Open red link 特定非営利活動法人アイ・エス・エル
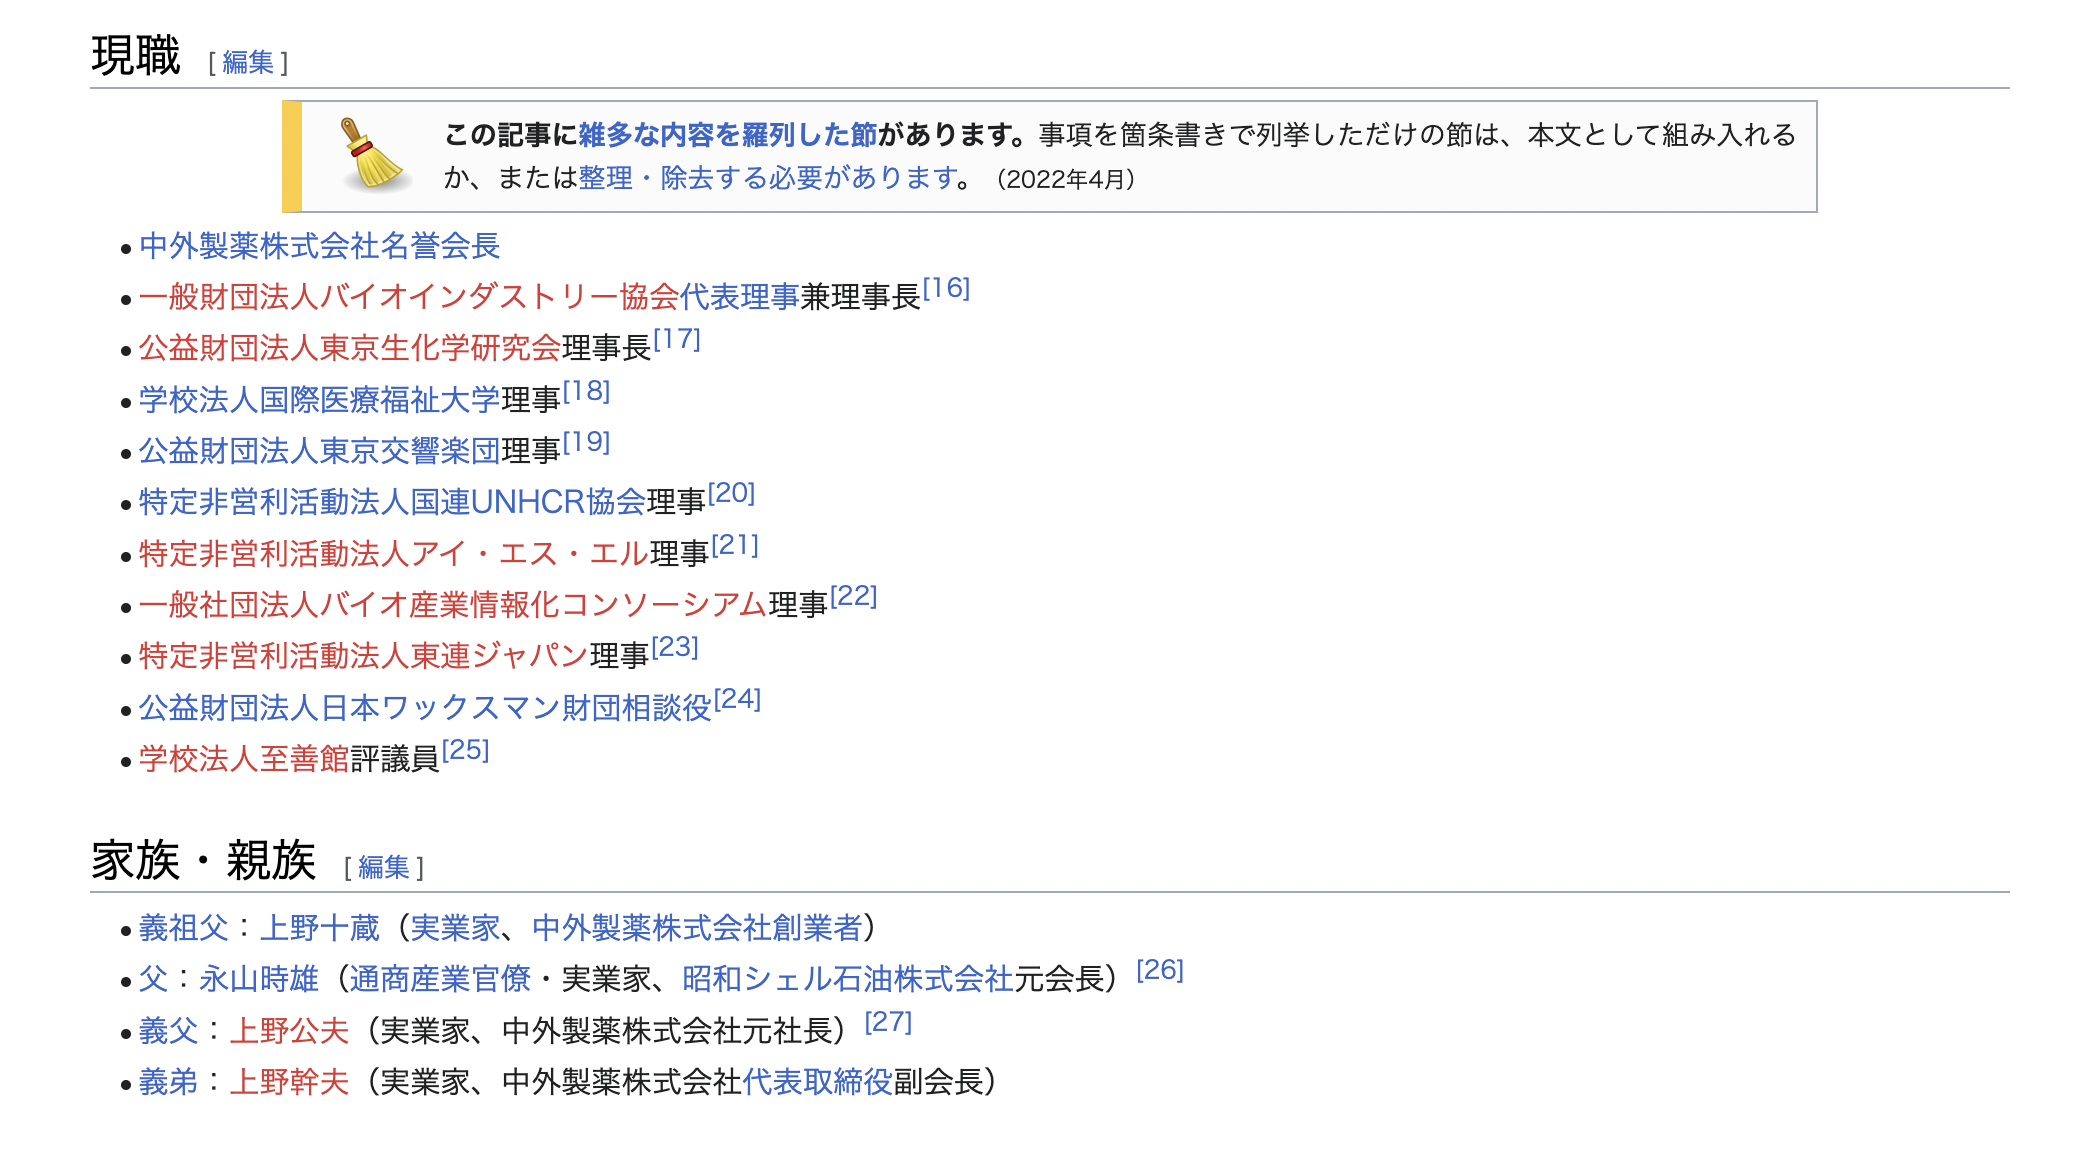The height and width of the screenshot is (1152, 2076). [394, 554]
